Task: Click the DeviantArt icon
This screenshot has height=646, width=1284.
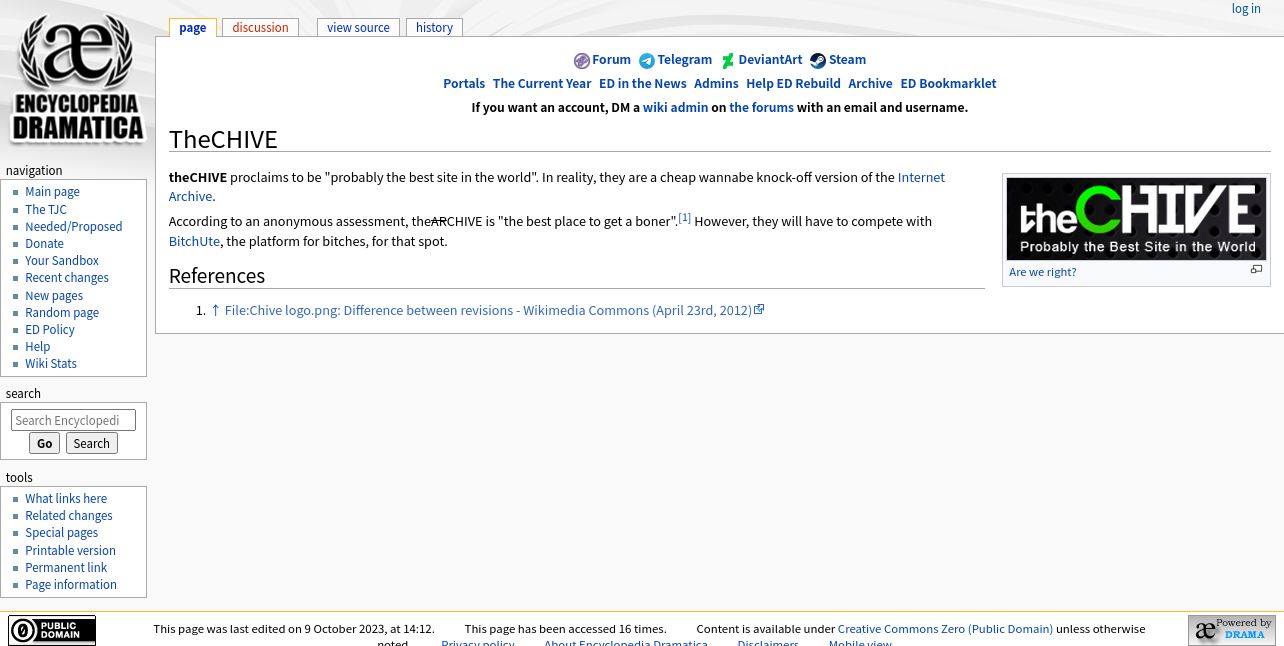Action: 728,61
